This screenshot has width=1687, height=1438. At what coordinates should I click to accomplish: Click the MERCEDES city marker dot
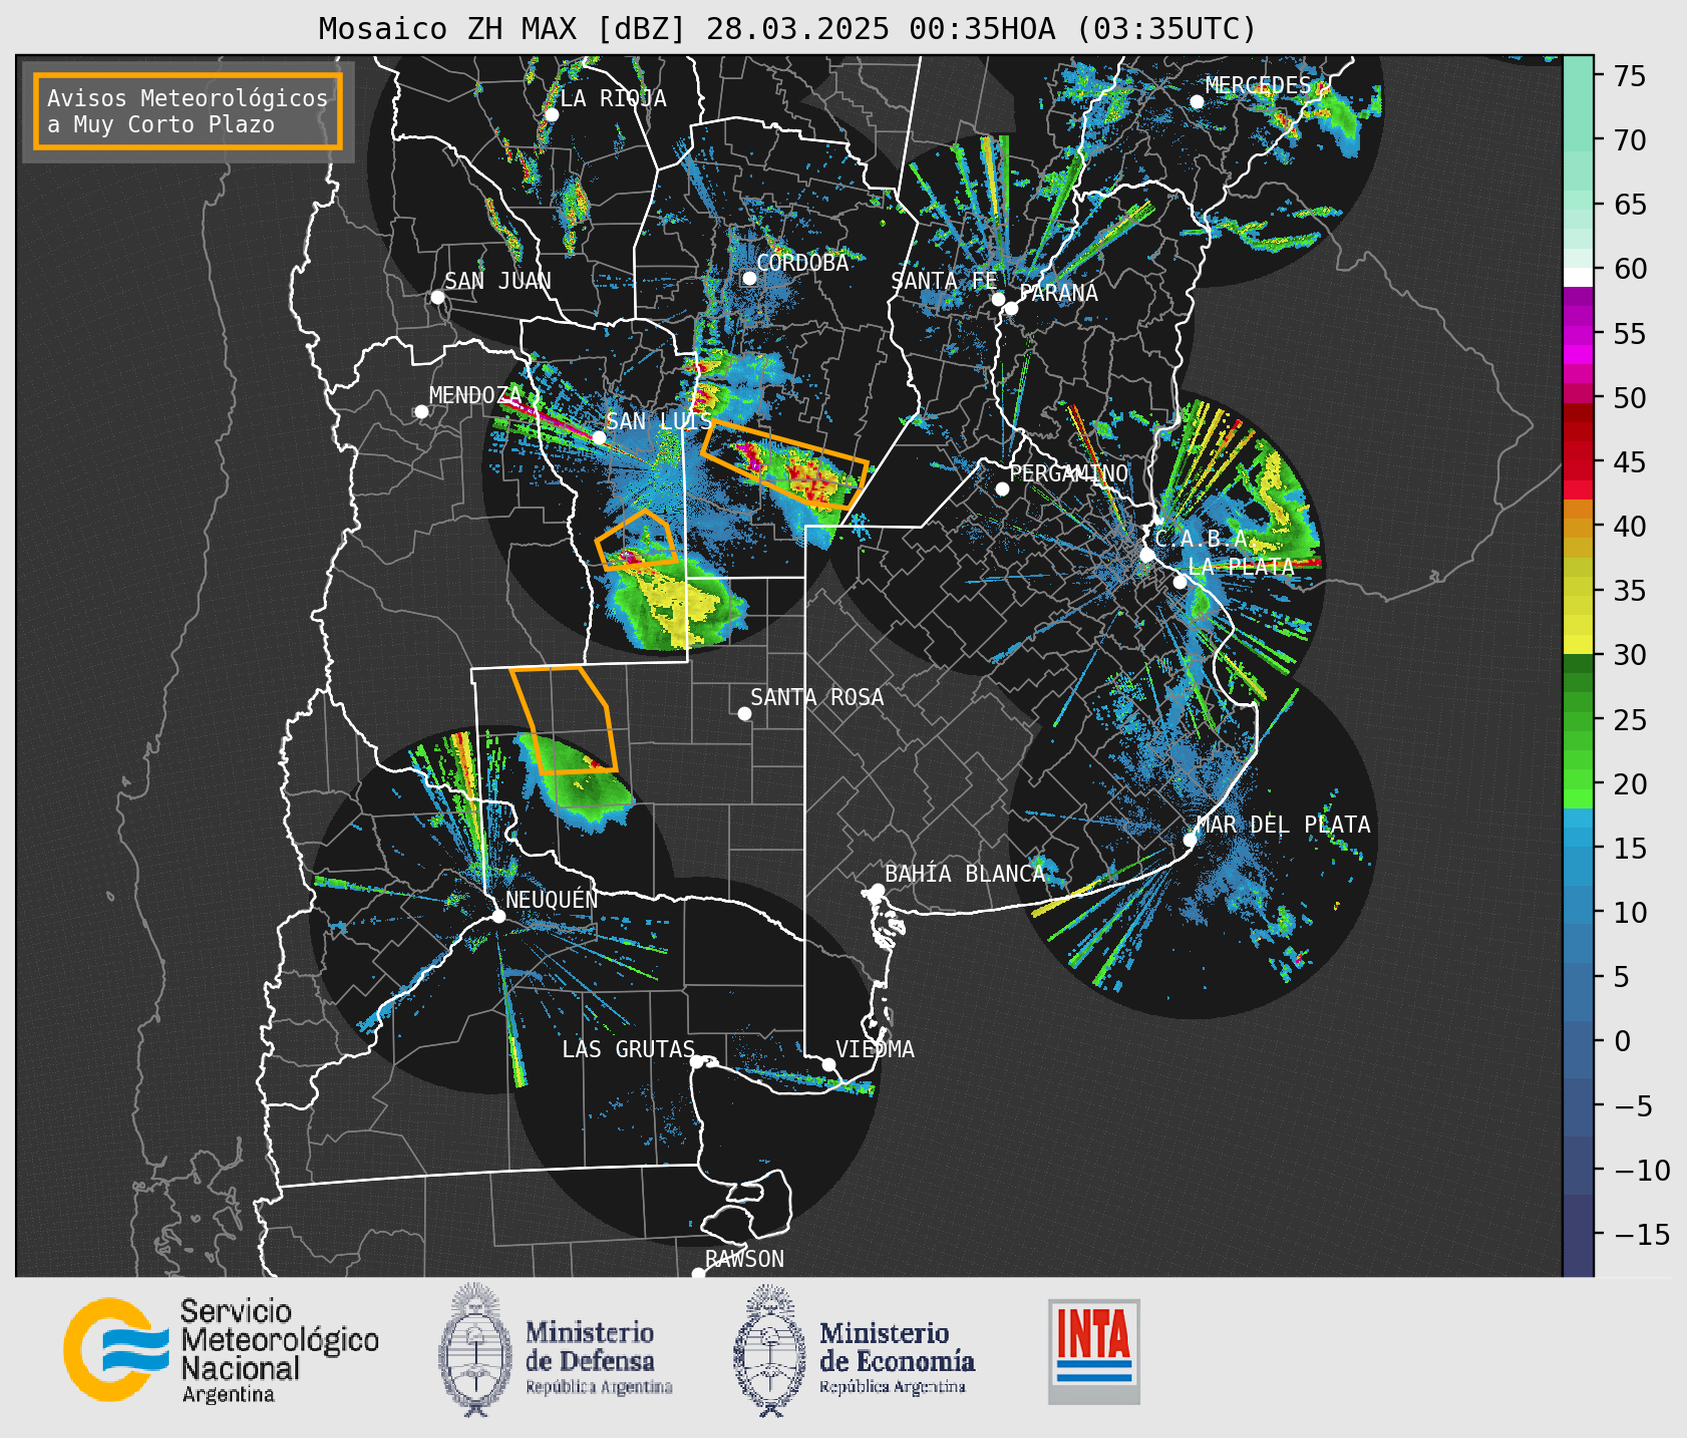coord(1196,102)
